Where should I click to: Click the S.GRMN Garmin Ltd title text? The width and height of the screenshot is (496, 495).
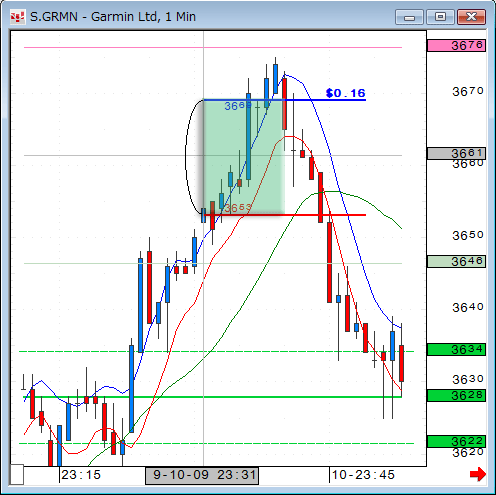click(113, 17)
